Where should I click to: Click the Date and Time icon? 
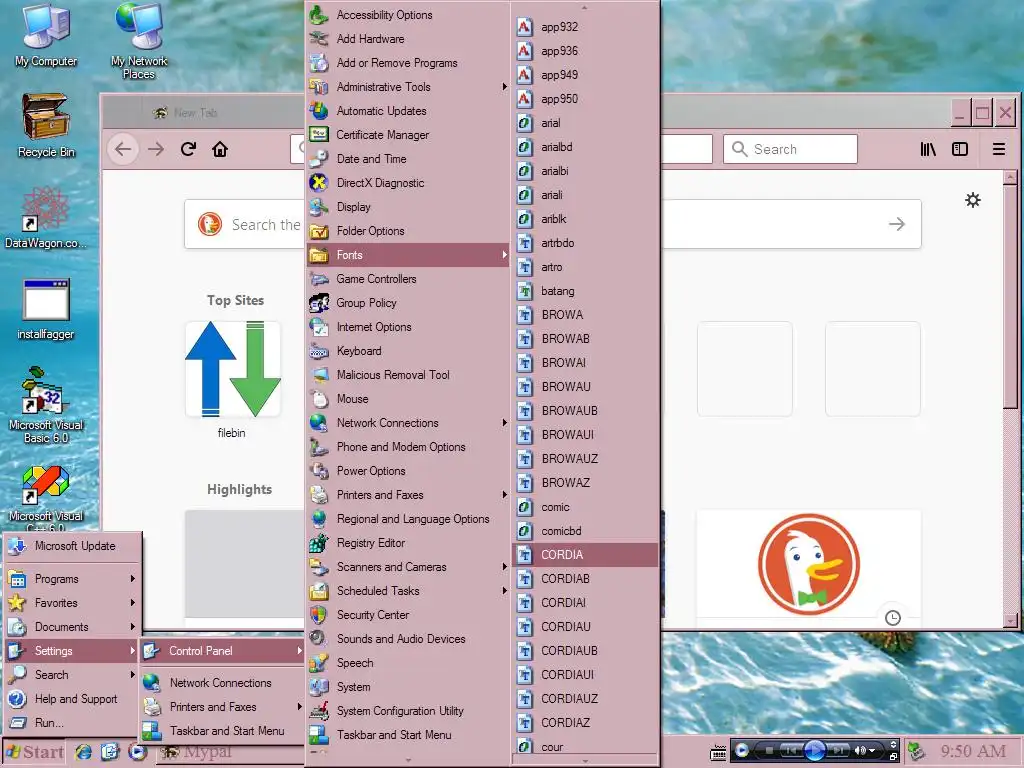point(319,159)
